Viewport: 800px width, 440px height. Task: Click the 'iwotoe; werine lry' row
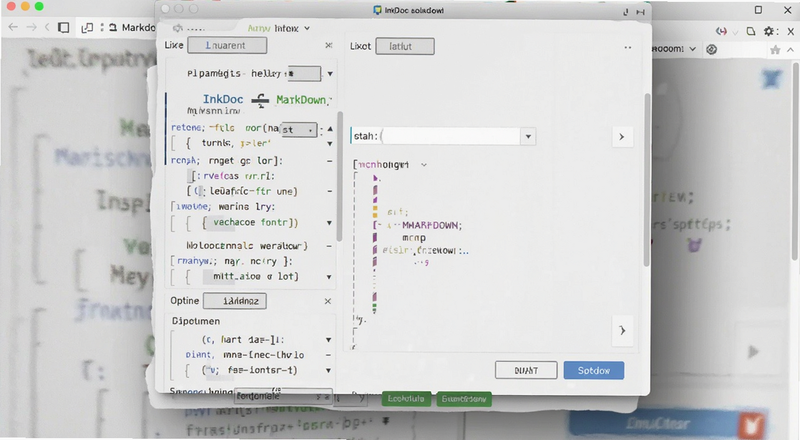tap(223, 207)
